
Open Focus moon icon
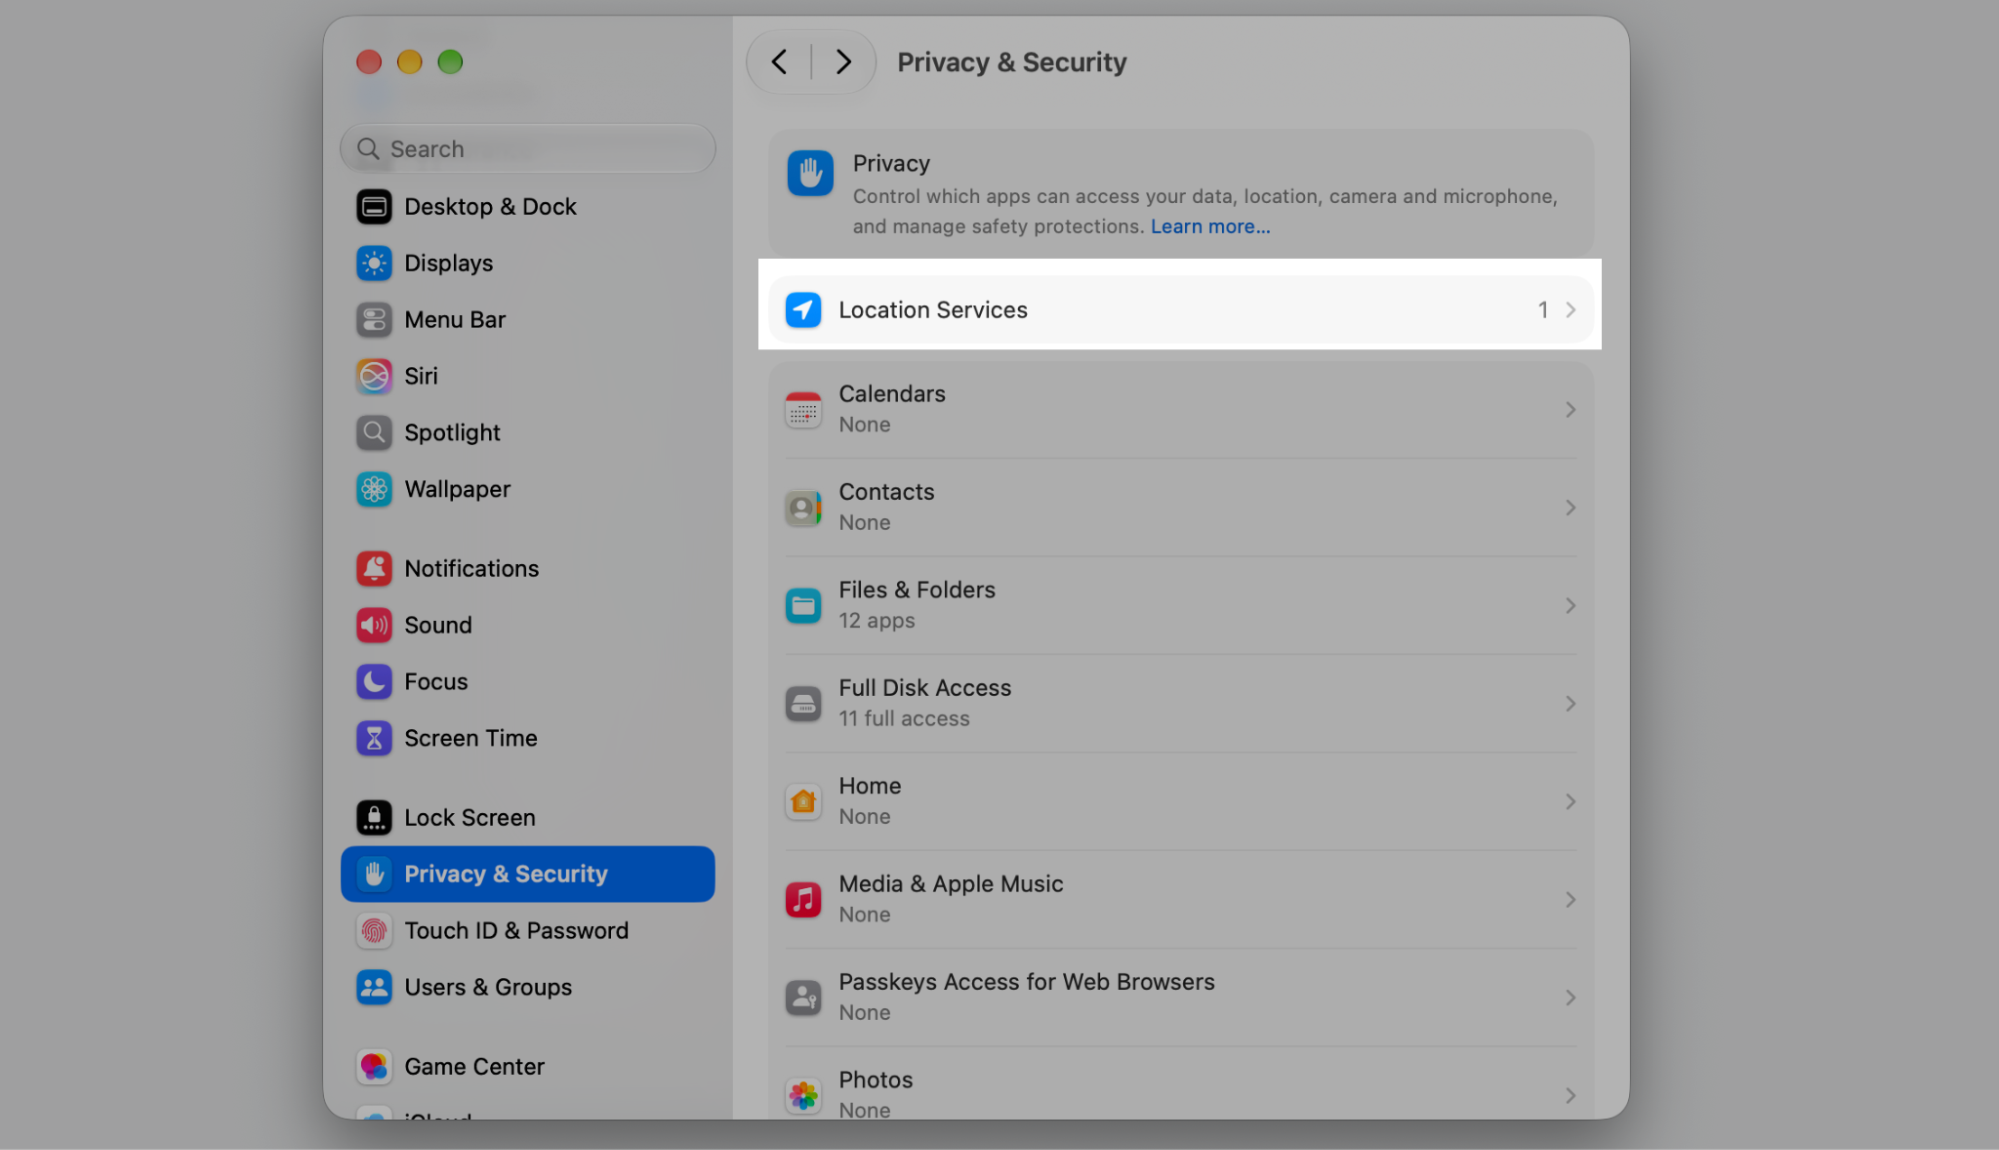374,682
